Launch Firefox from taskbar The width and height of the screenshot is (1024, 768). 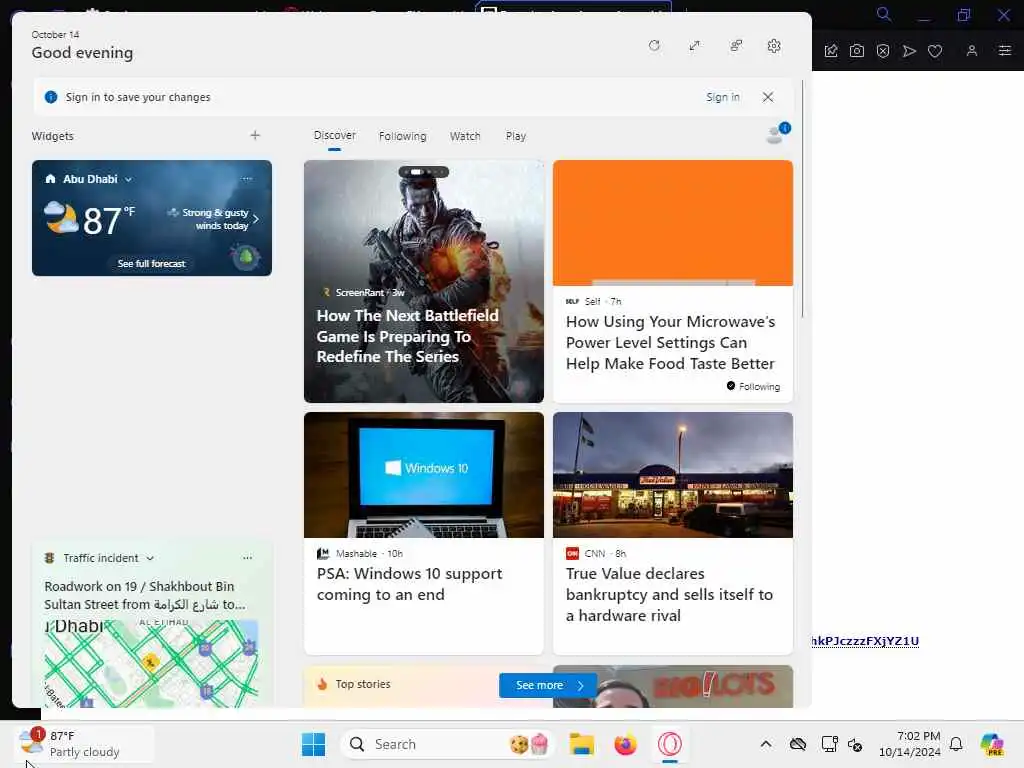coord(626,744)
